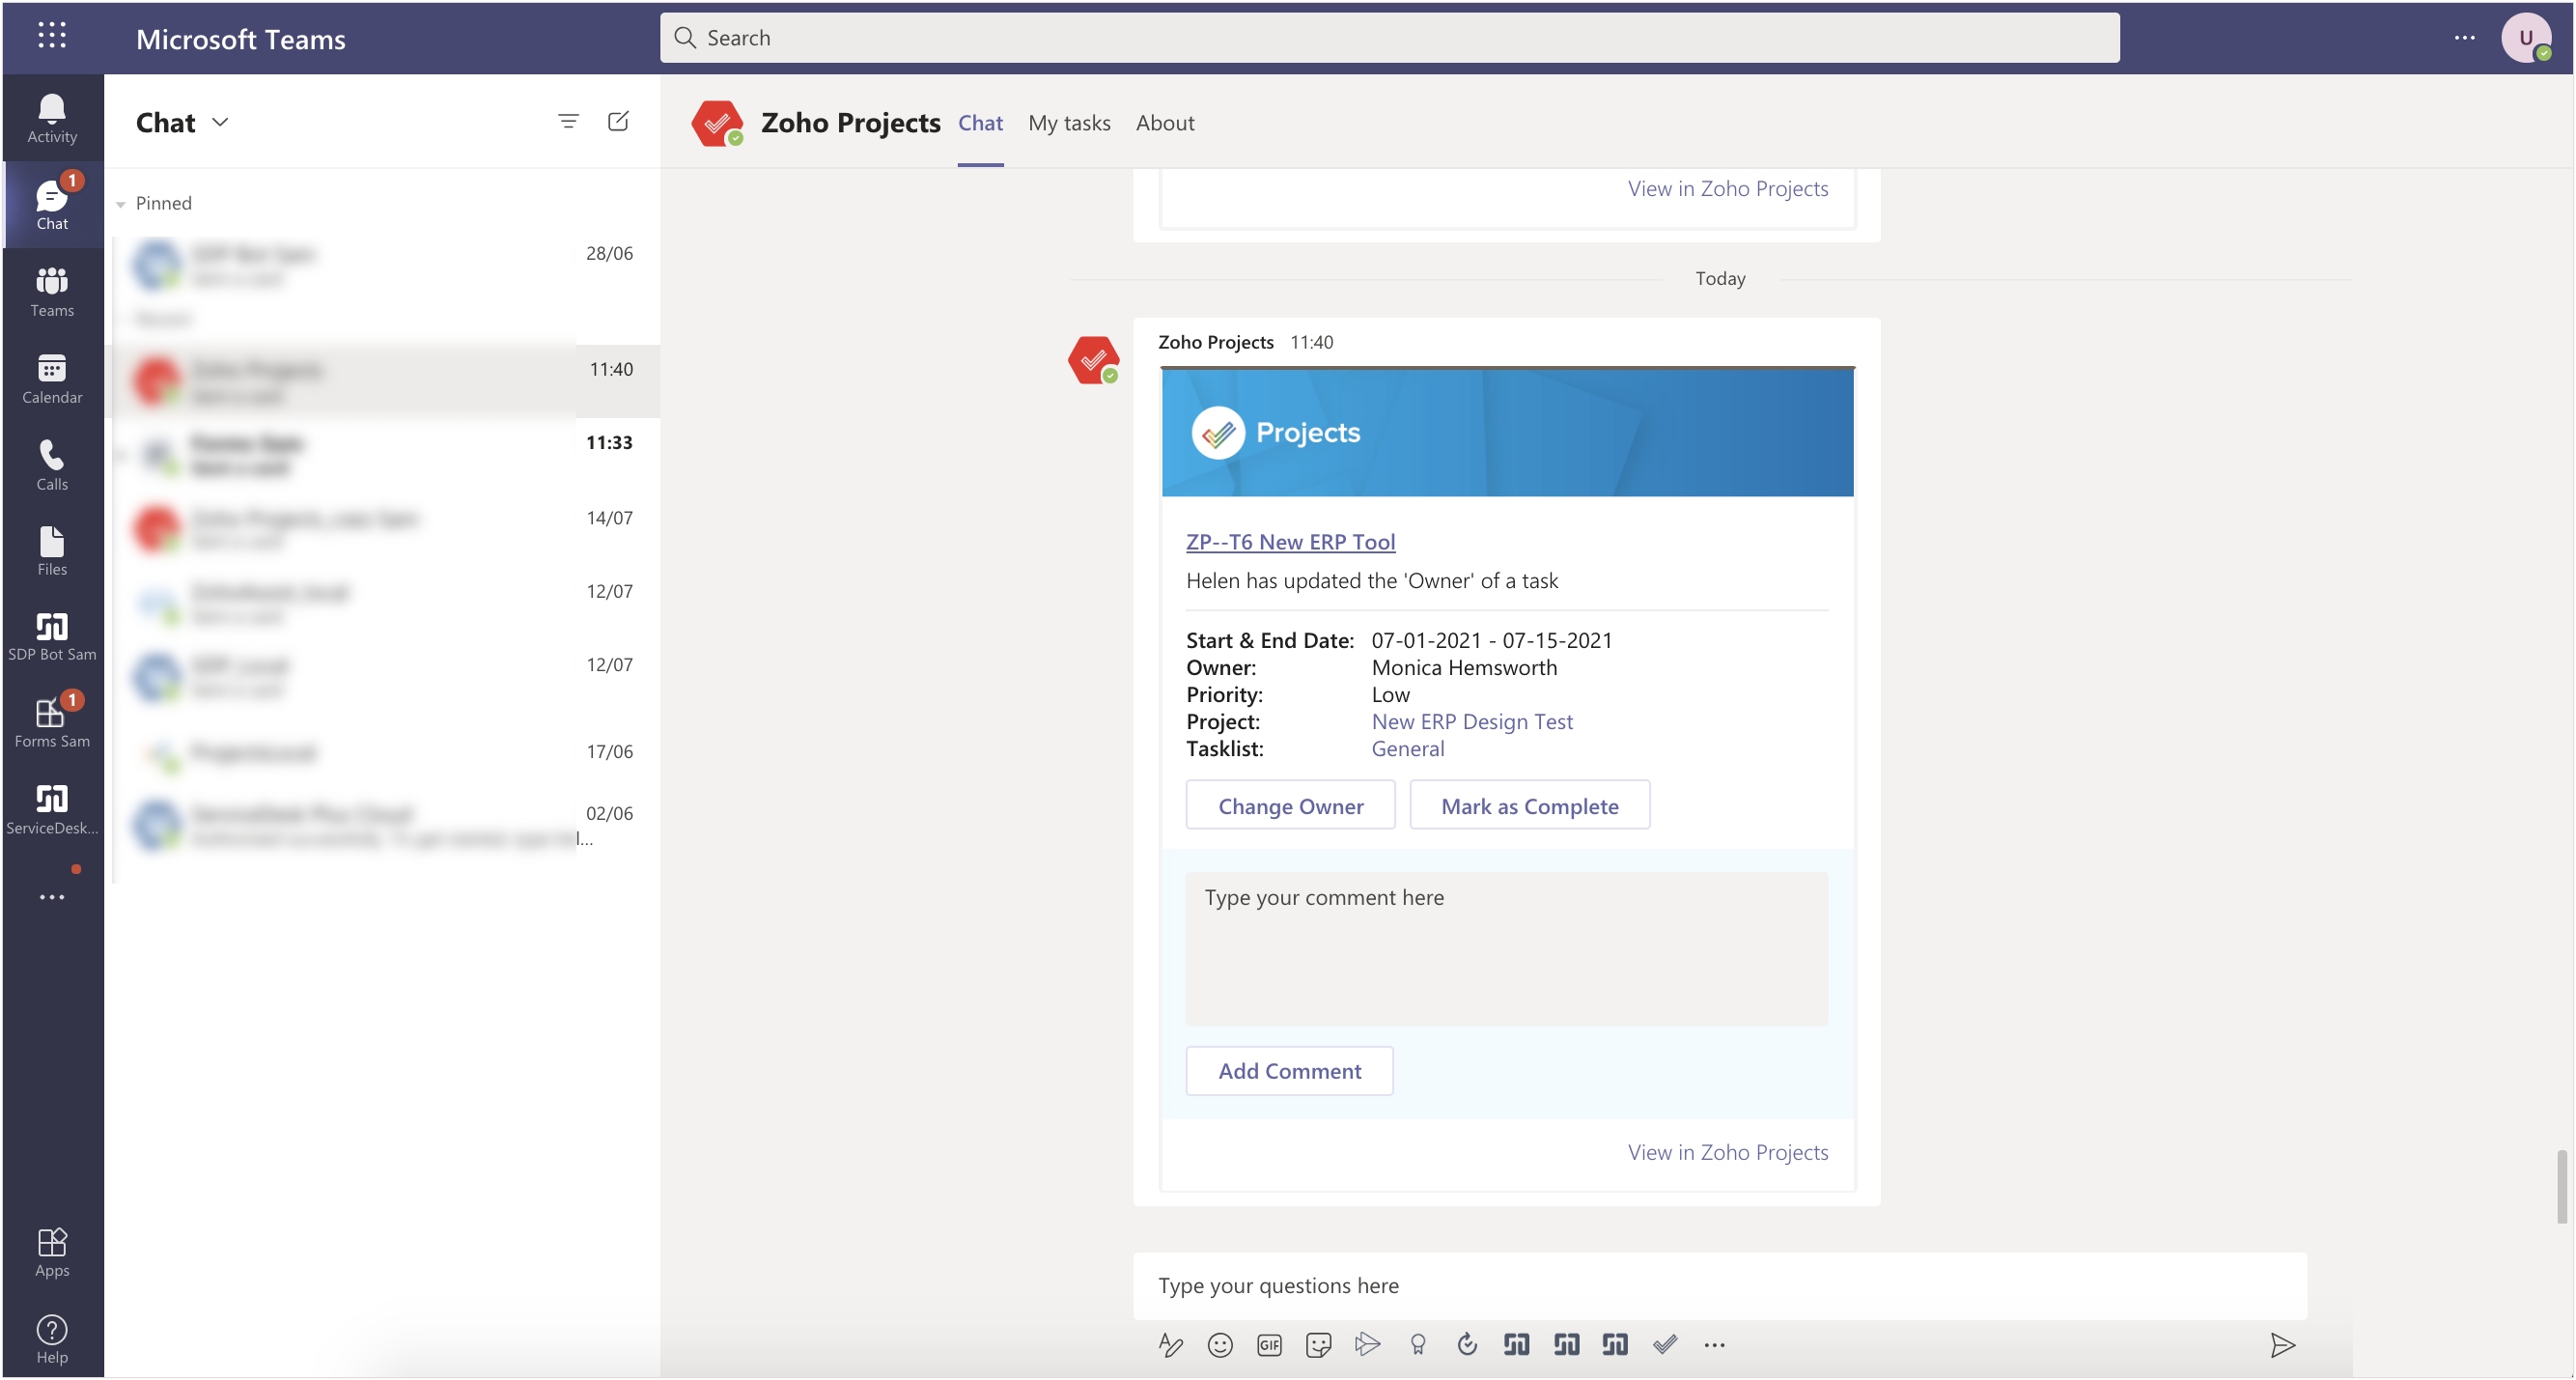Click Mark as Complete button

click(x=1529, y=805)
